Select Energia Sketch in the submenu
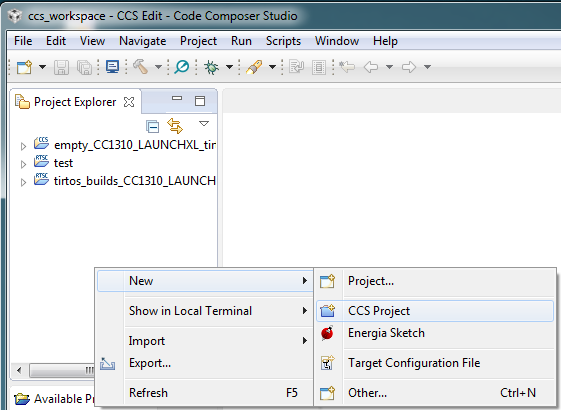Screen dimensions: 565x416 coord(435,333)
